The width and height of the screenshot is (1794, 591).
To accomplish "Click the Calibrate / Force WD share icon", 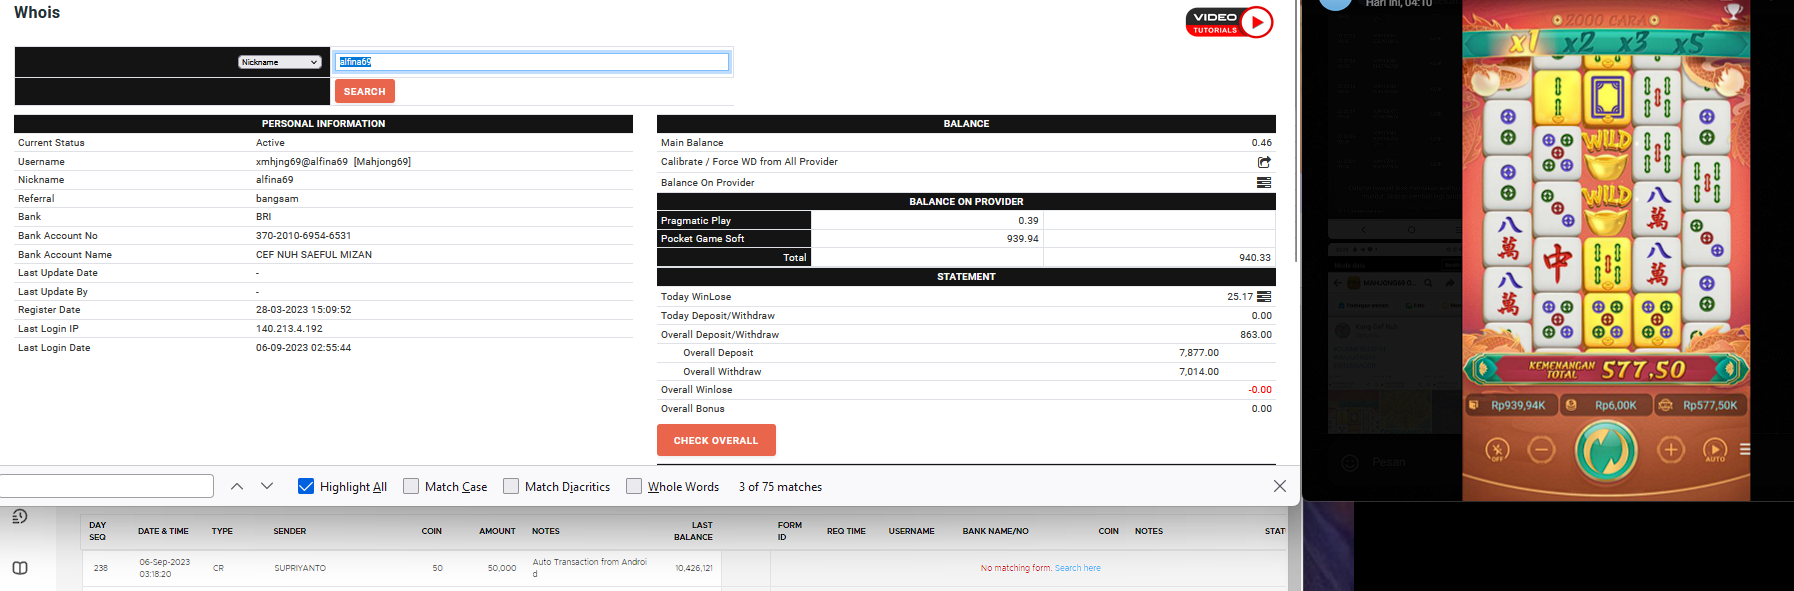I will click(1264, 162).
